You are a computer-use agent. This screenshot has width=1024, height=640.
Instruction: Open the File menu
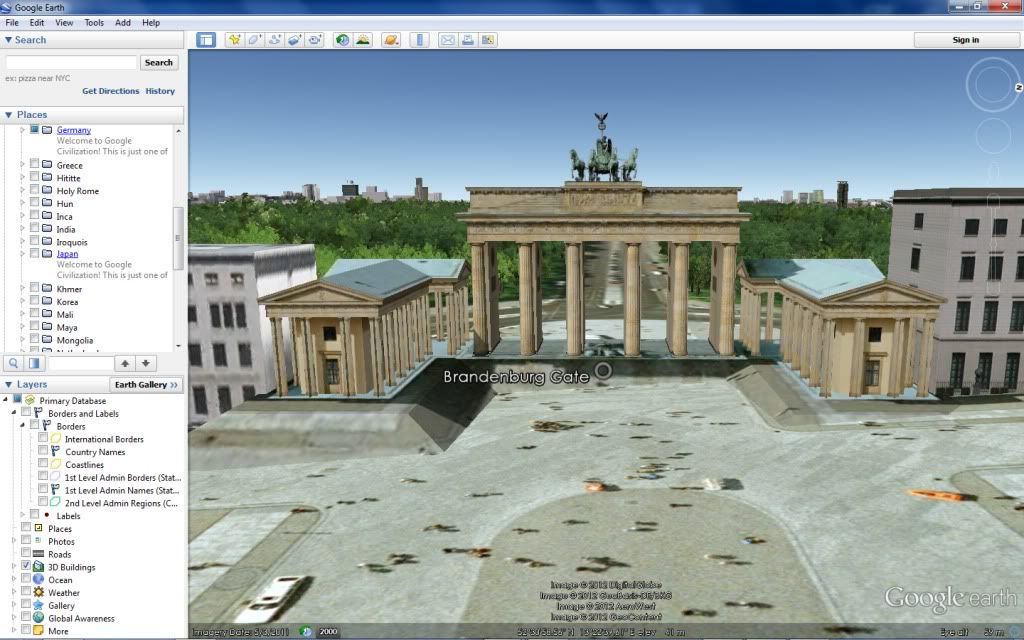pyautogui.click(x=12, y=22)
